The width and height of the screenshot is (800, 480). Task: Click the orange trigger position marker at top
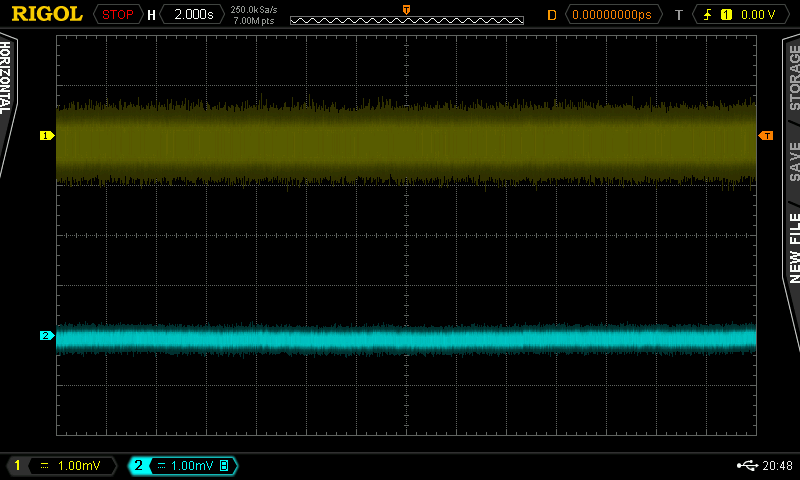tap(406, 8)
